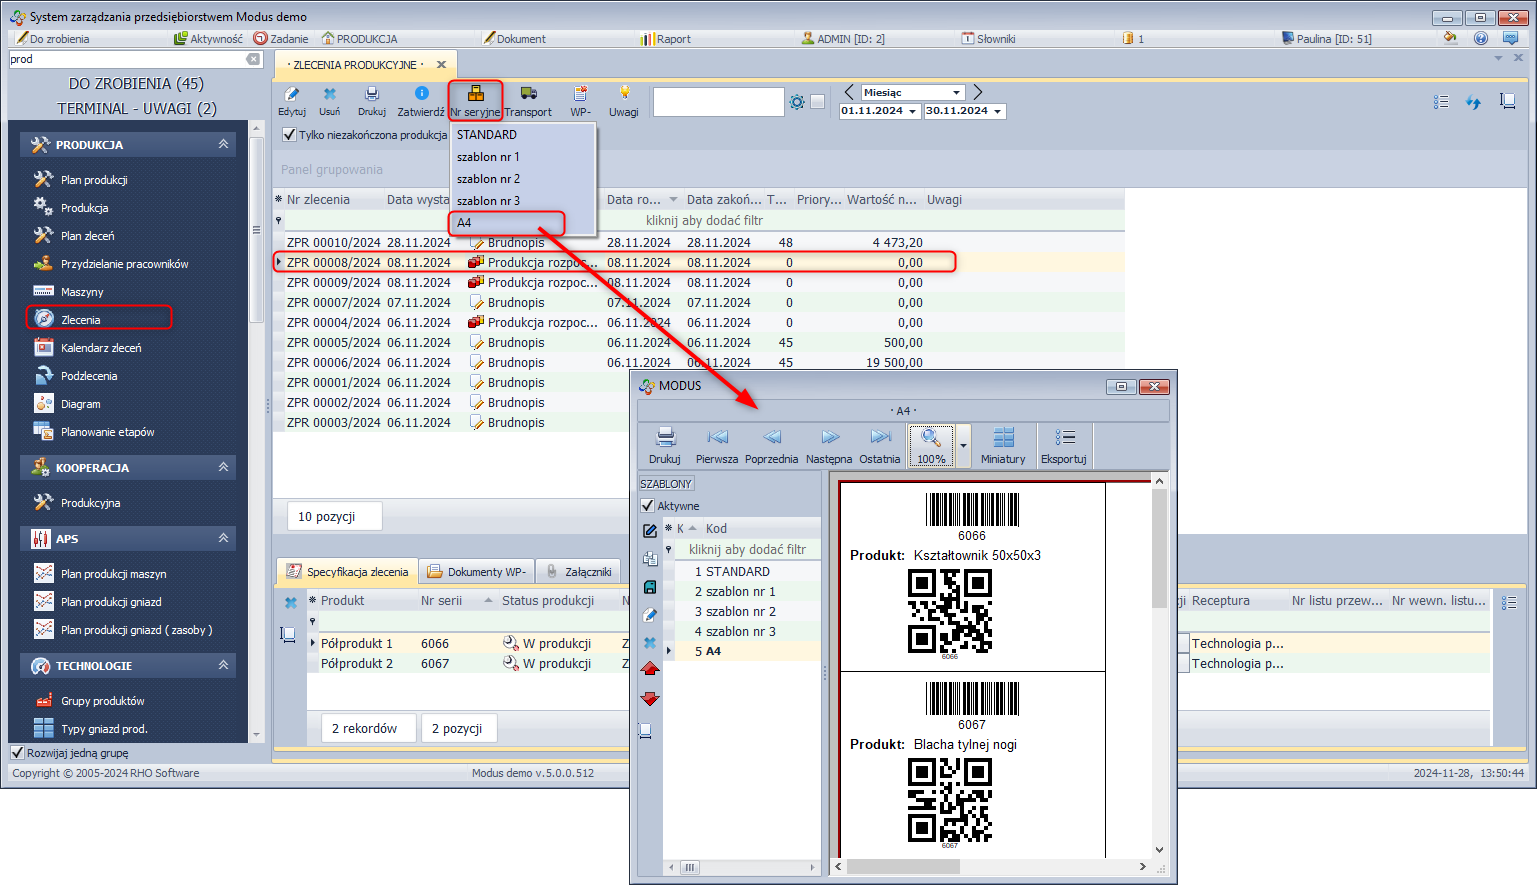This screenshot has height=890, width=1537.
Task: Toggle Rozwijaj jedną grupę checkbox
Action: (x=17, y=753)
